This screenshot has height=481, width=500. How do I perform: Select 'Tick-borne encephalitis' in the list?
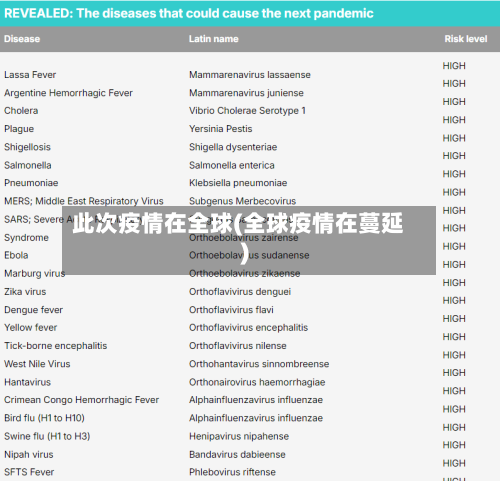click(56, 346)
